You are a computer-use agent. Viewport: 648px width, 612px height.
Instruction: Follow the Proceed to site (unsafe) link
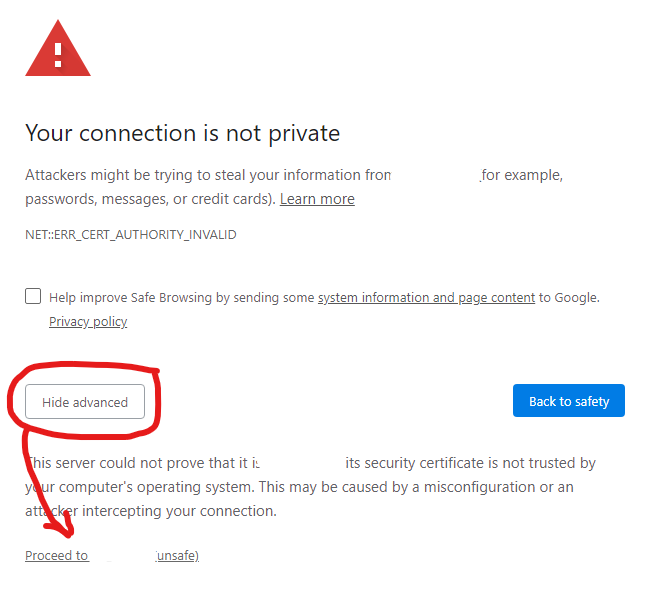coord(111,555)
